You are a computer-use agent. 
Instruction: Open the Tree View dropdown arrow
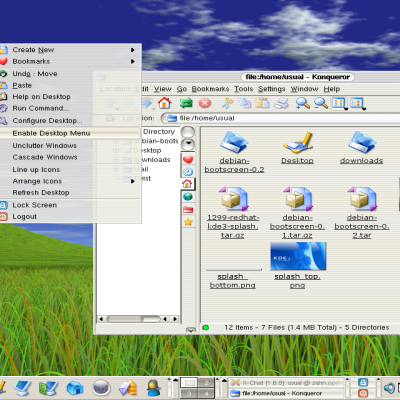point(364,109)
